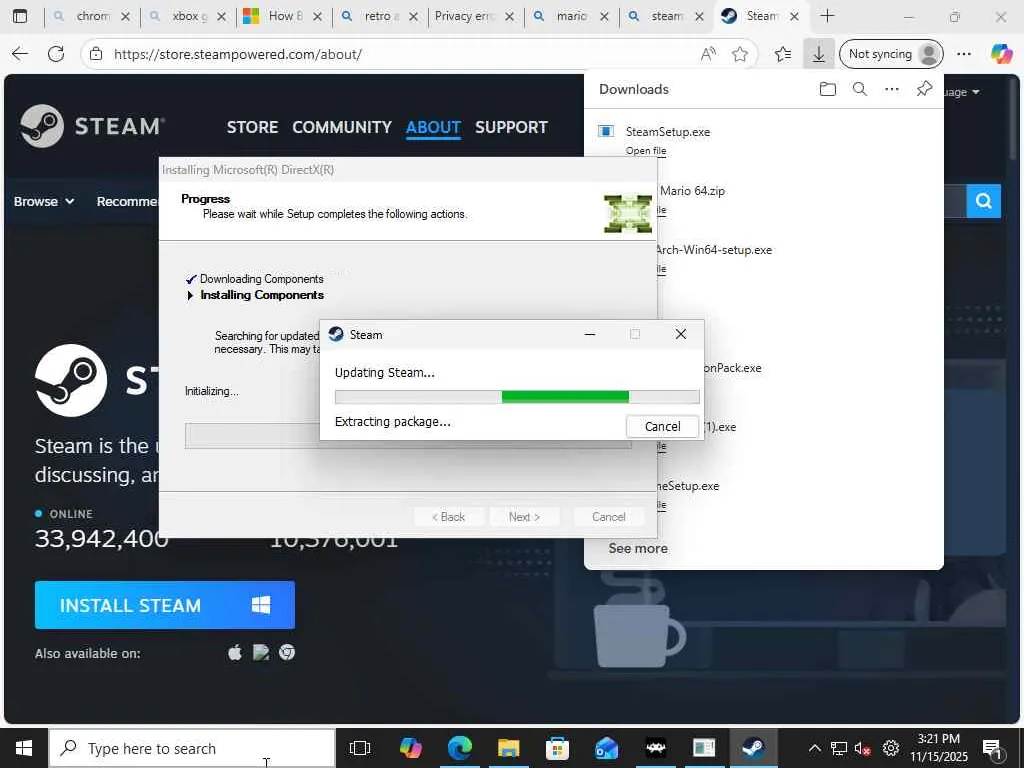Click the SteamSetup.exe file name

(667, 132)
